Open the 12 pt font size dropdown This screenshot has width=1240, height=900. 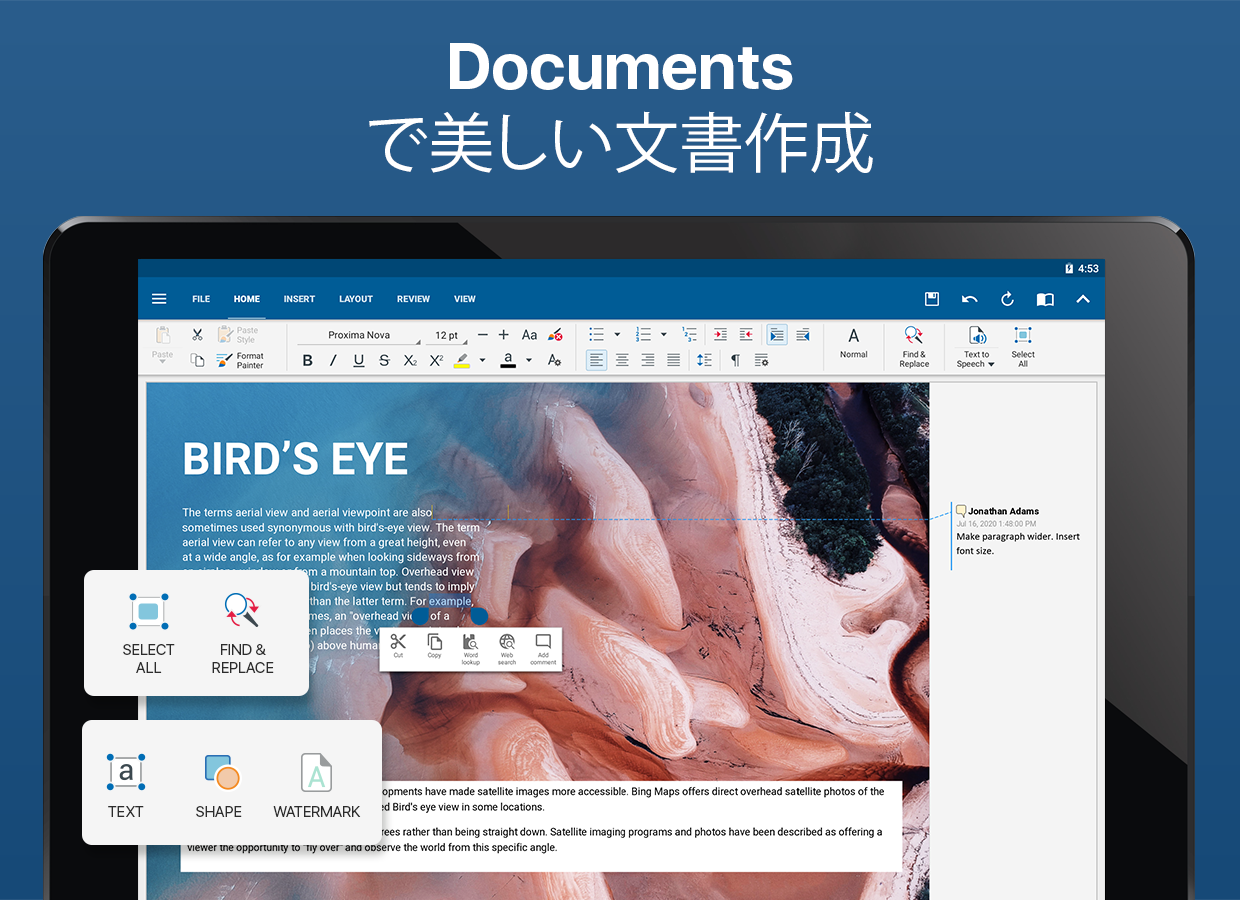pyautogui.click(x=447, y=336)
